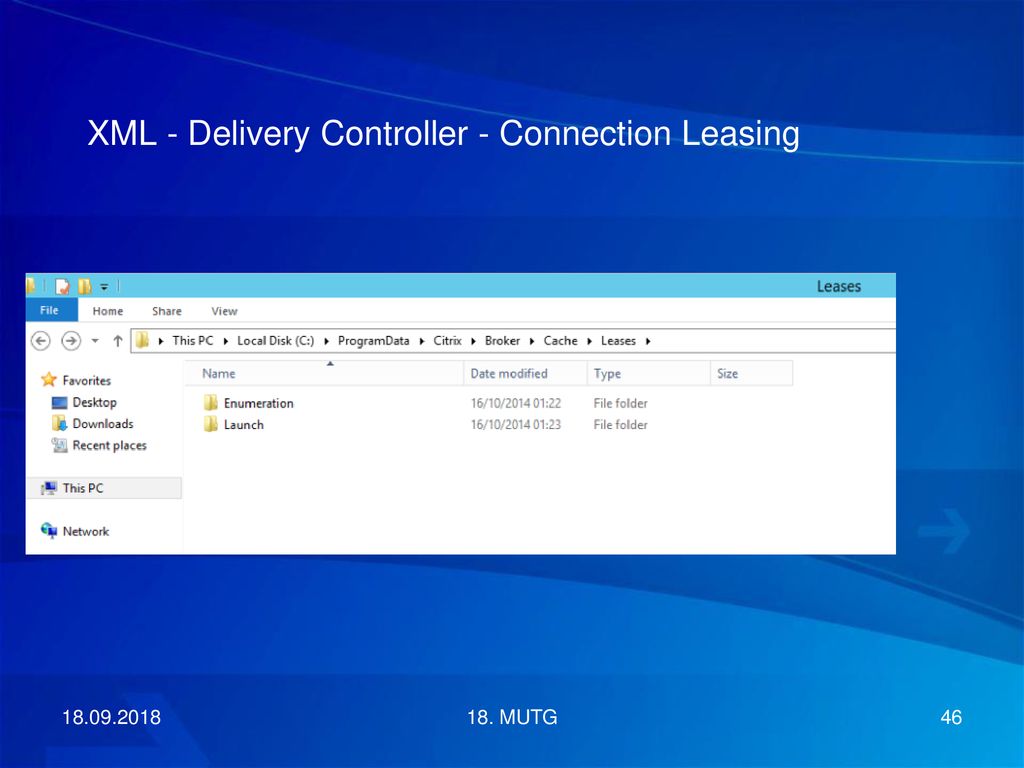The image size is (1024, 768).
Task: Switch to the Home ribbon tab
Action: coord(108,312)
